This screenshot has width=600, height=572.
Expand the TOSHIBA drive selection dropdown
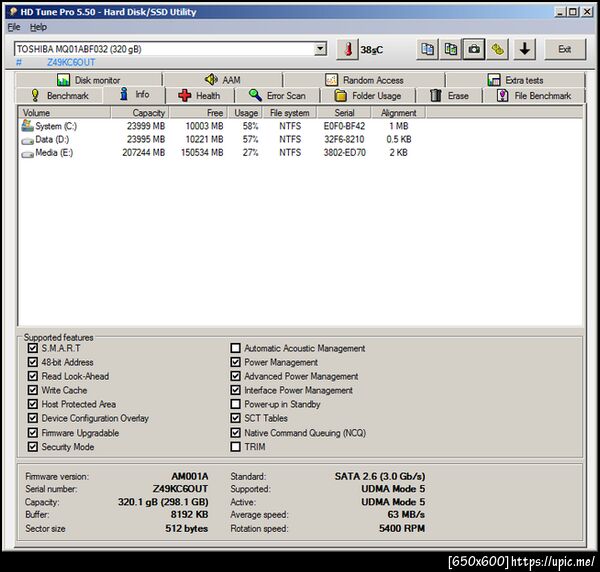[320, 49]
